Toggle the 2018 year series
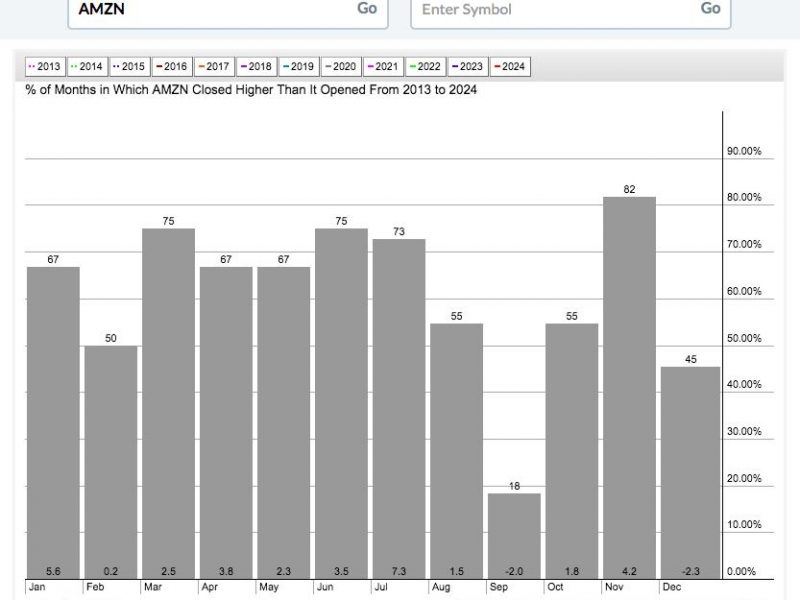The height and width of the screenshot is (600, 800). click(x=257, y=66)
